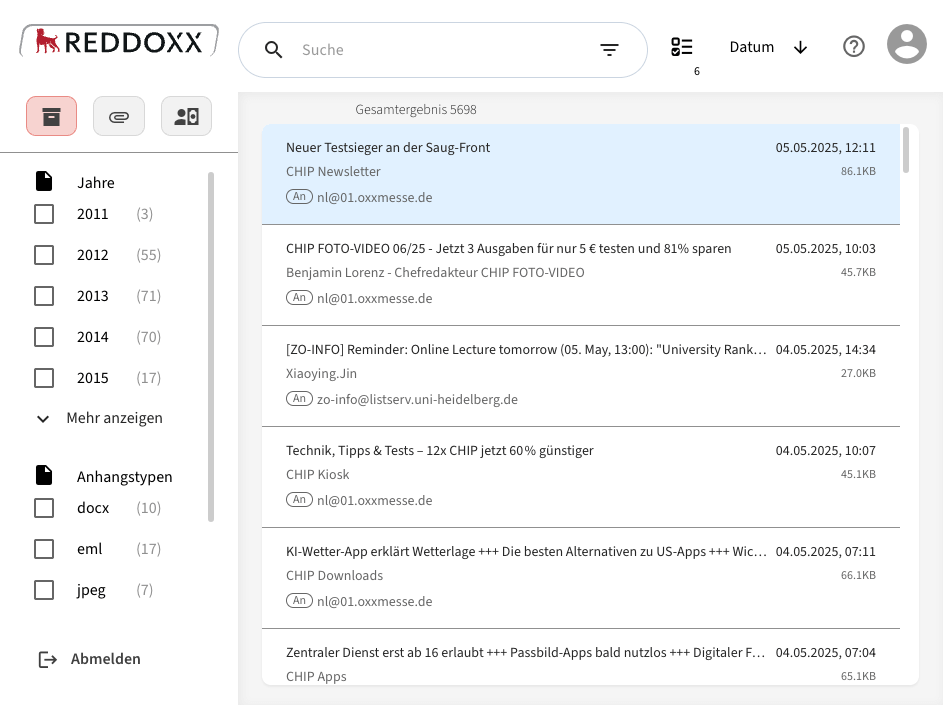This screenshot has height=705, width=943.
Task: Click the An badge of CHIP Downloads mail
Action: 299,601
